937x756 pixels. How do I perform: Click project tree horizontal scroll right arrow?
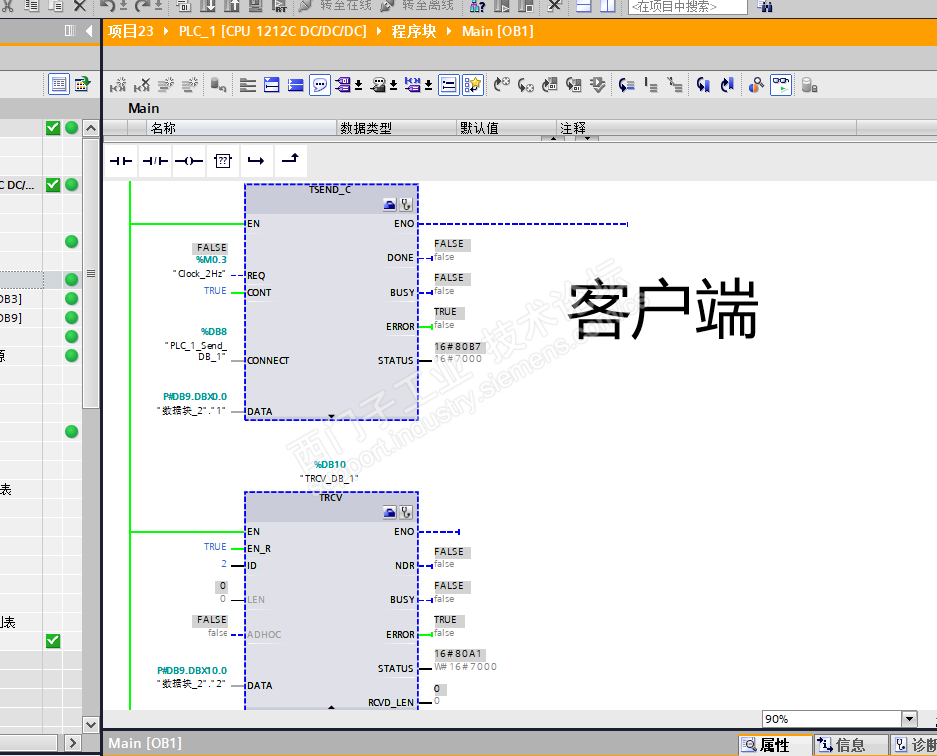73,743
